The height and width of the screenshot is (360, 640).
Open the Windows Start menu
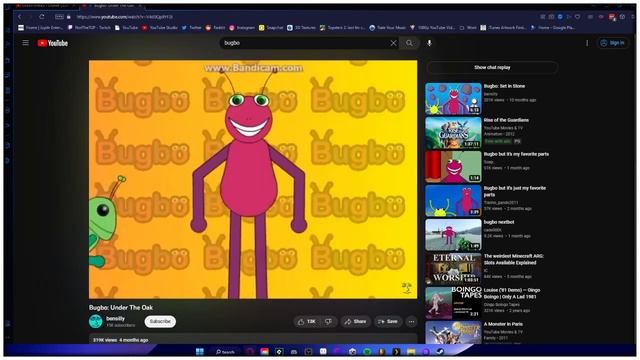point(200,351)
